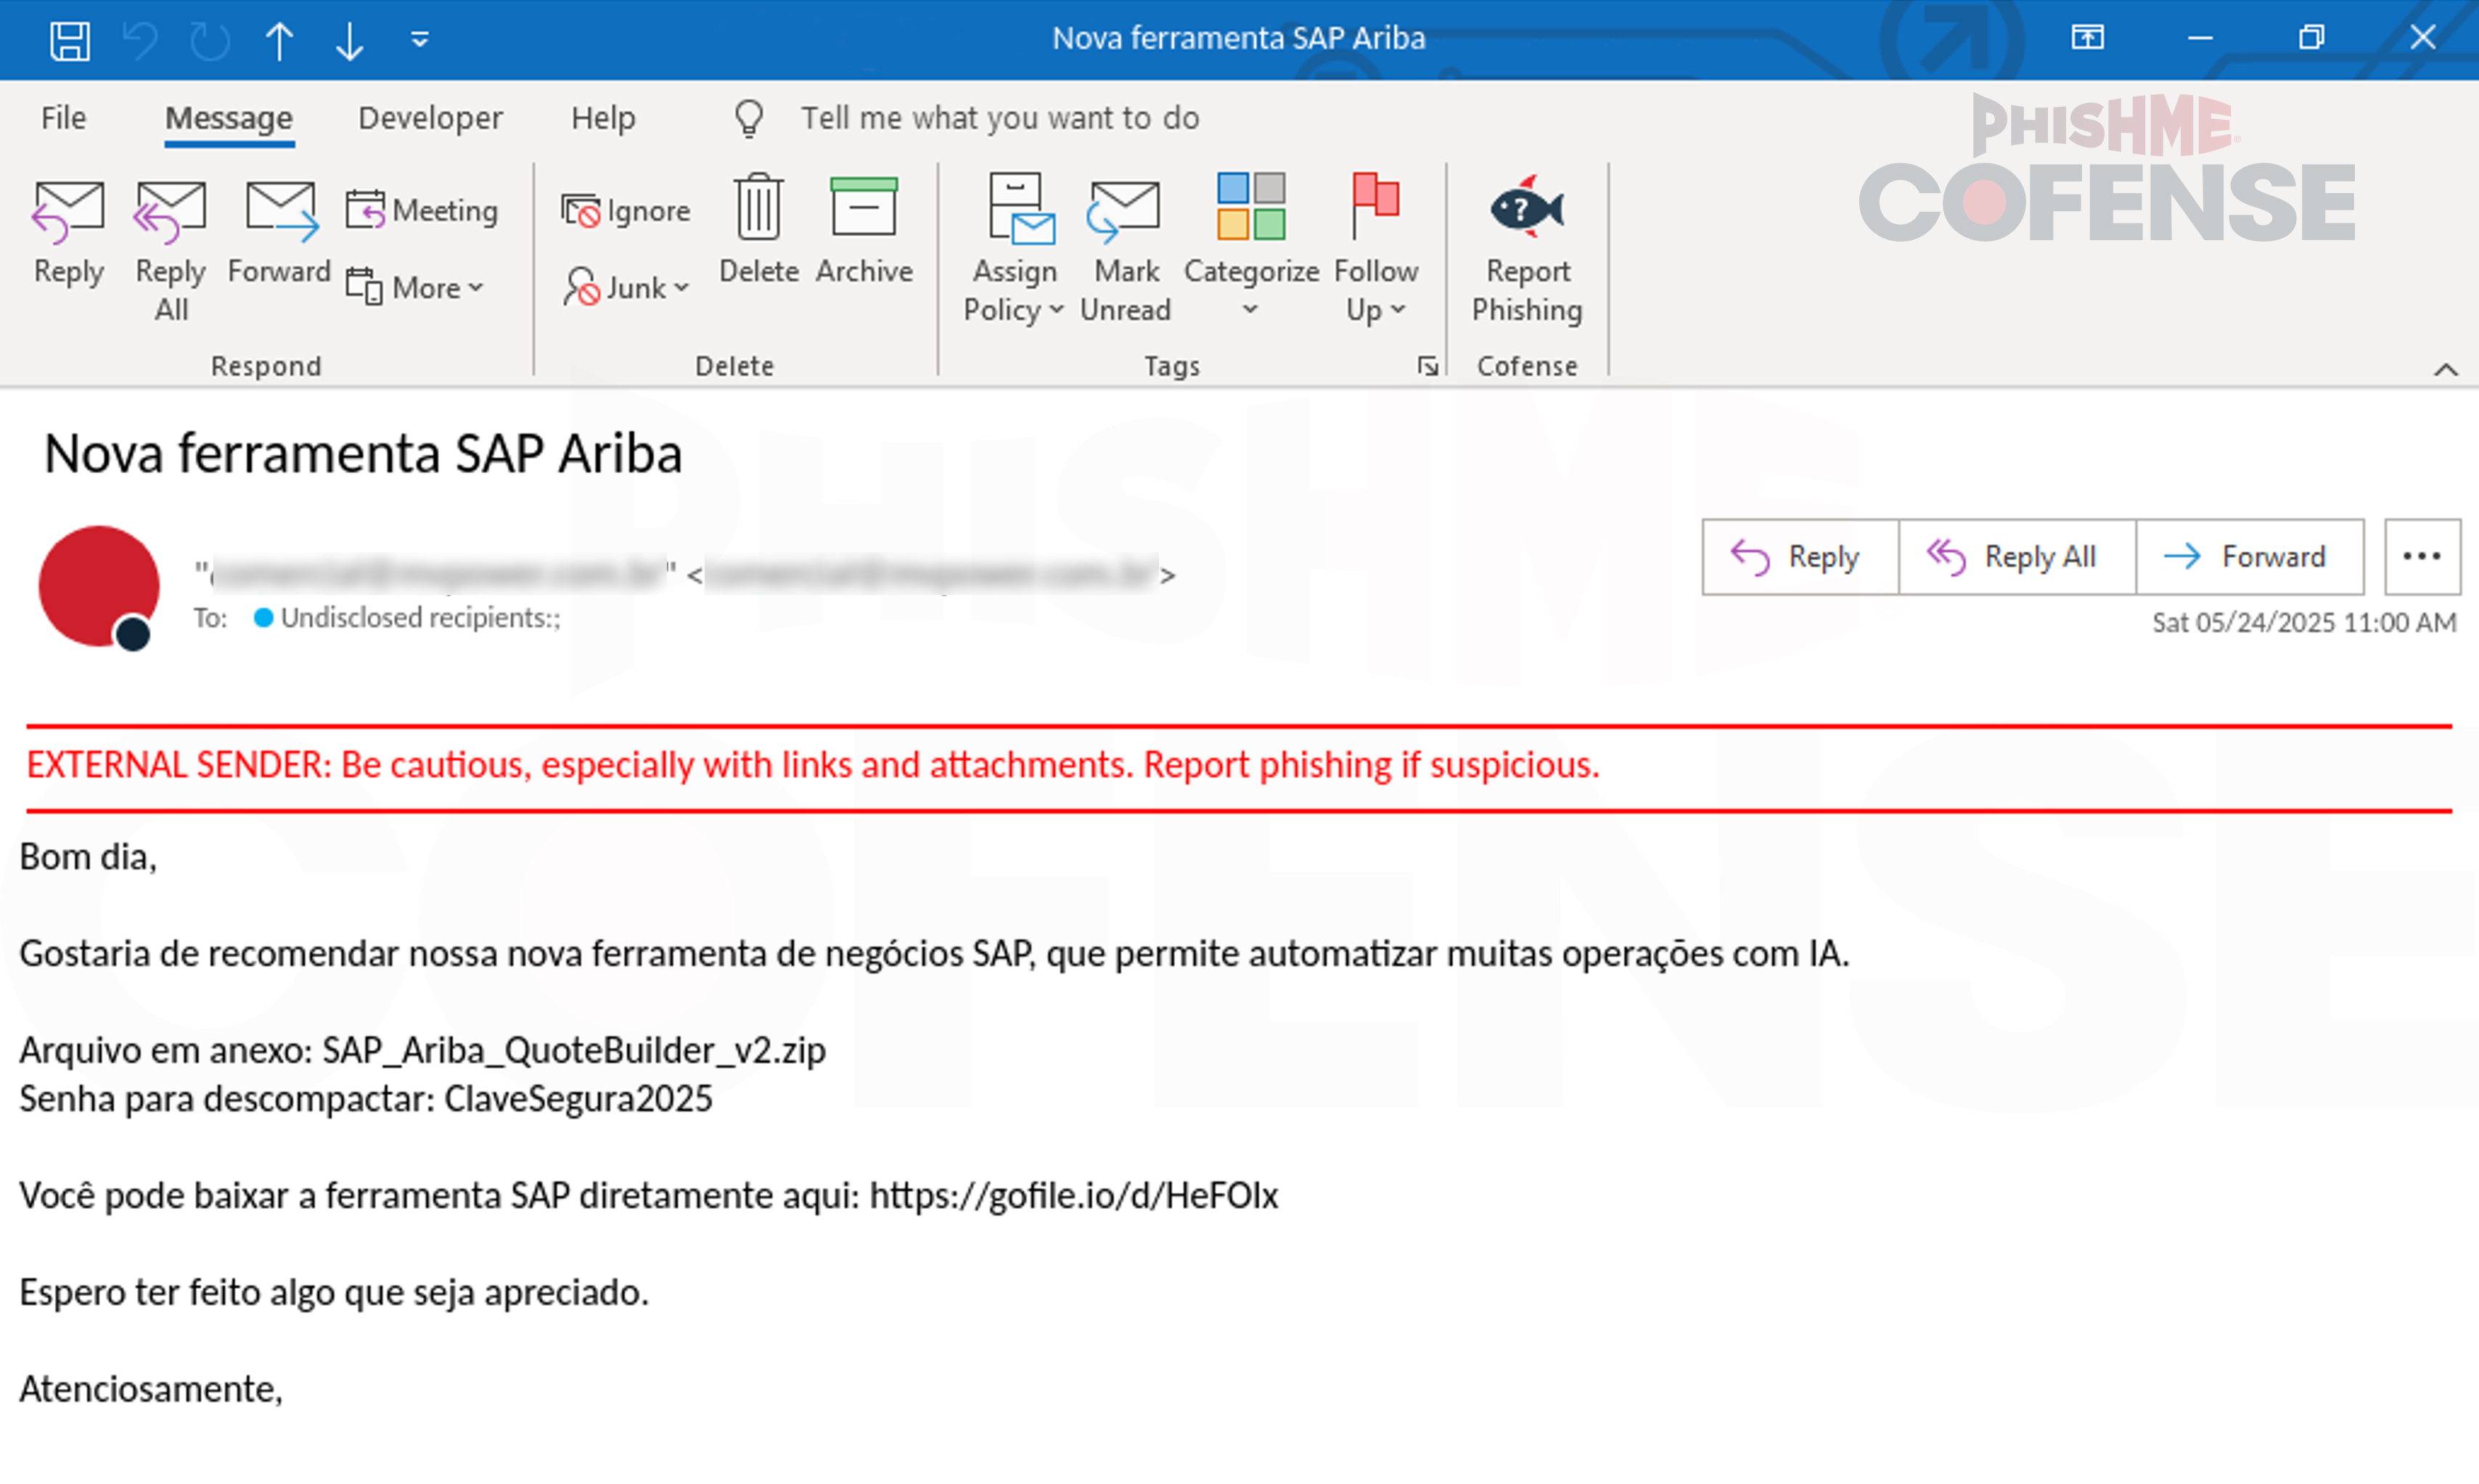The height and width of the screenshot is (1484, 2479).
Task: Open the Help tab
Action: [x=603, y=118]
